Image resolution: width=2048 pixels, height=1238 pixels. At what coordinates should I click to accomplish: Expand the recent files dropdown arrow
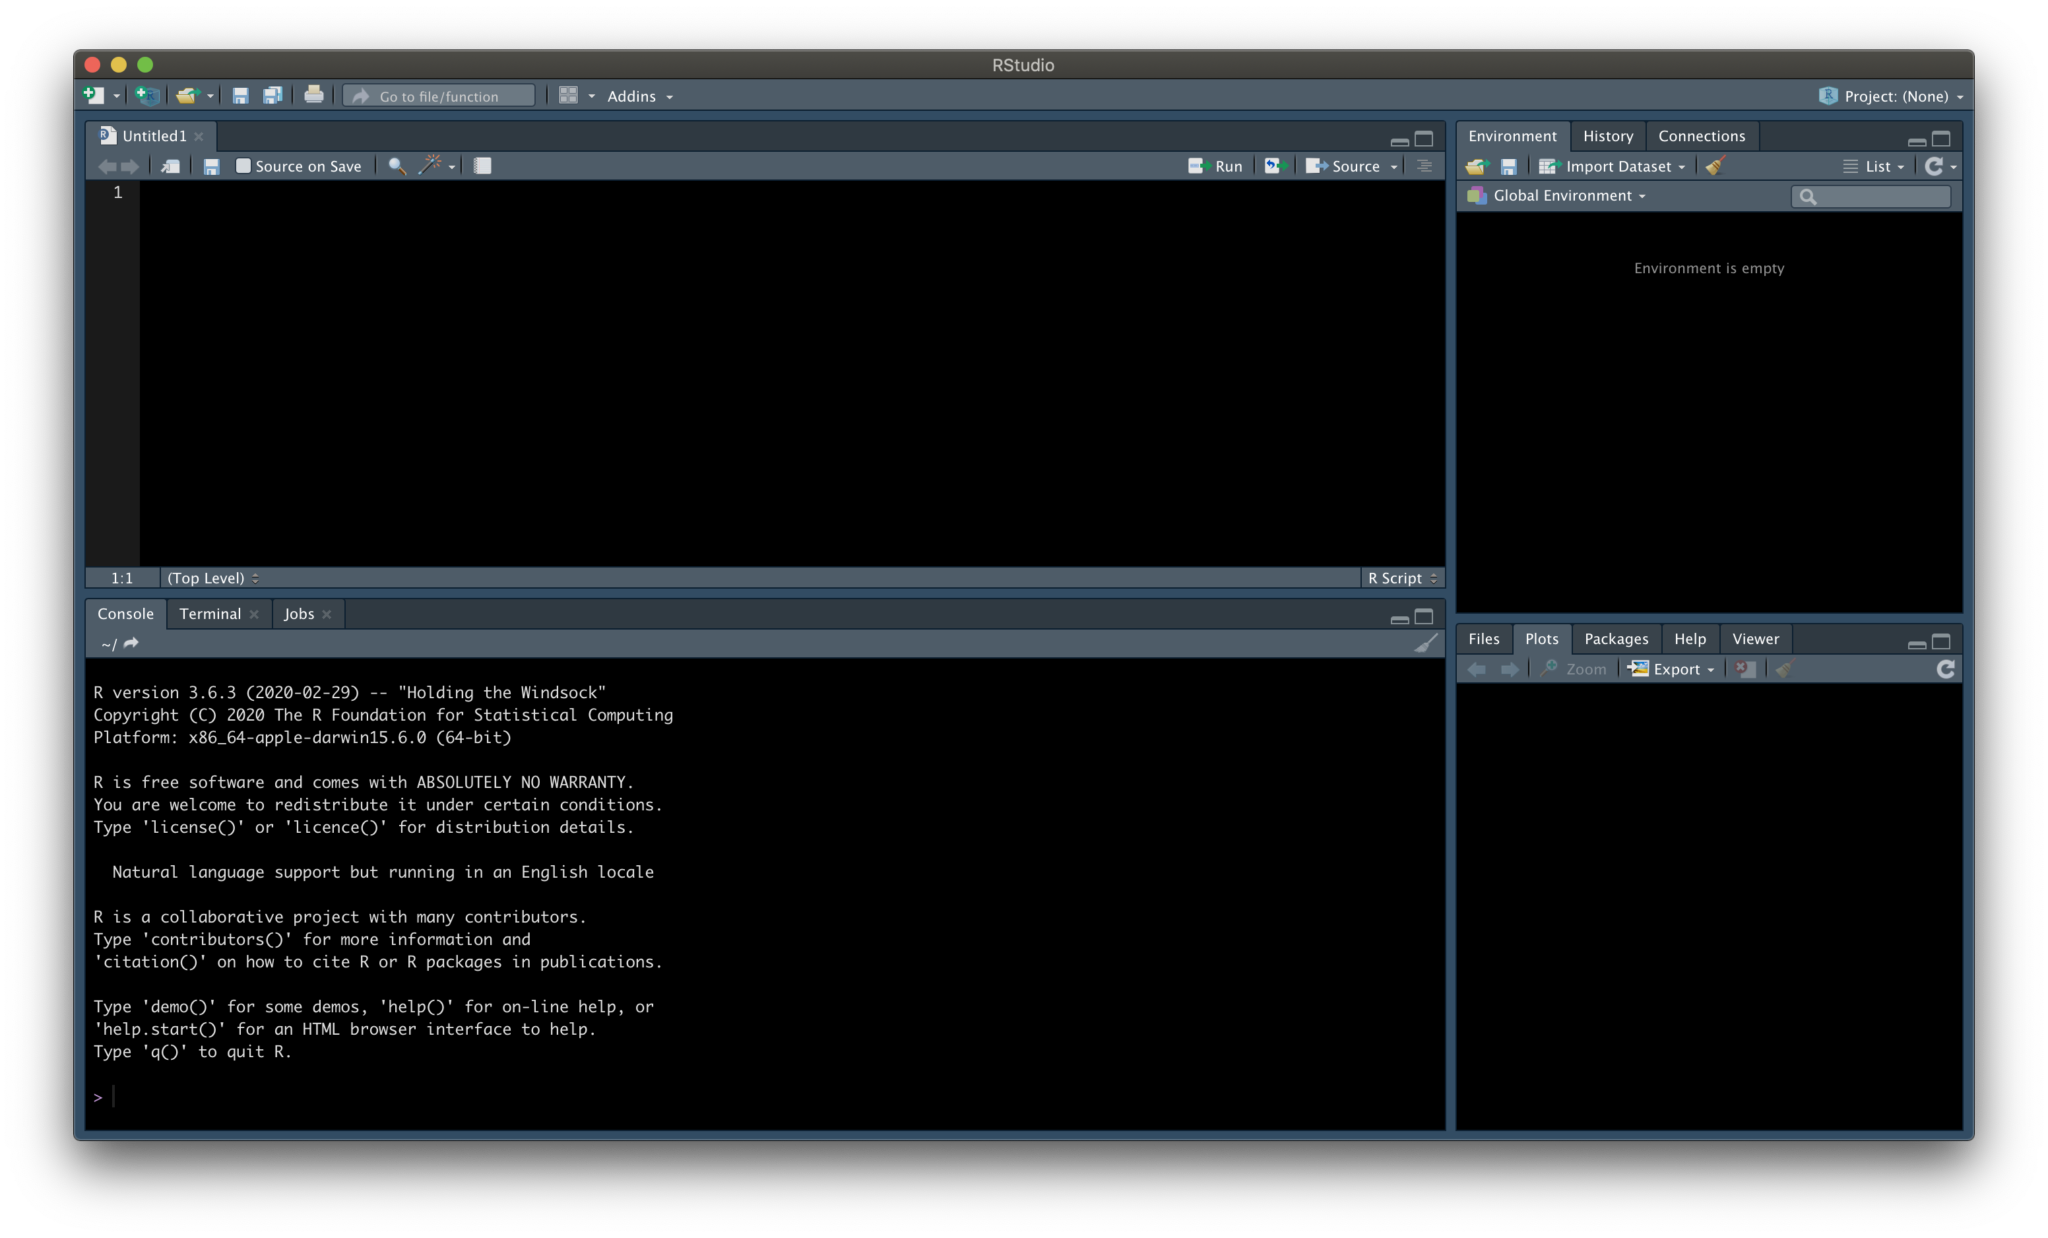pyautogui.click(x=210, y=97)
